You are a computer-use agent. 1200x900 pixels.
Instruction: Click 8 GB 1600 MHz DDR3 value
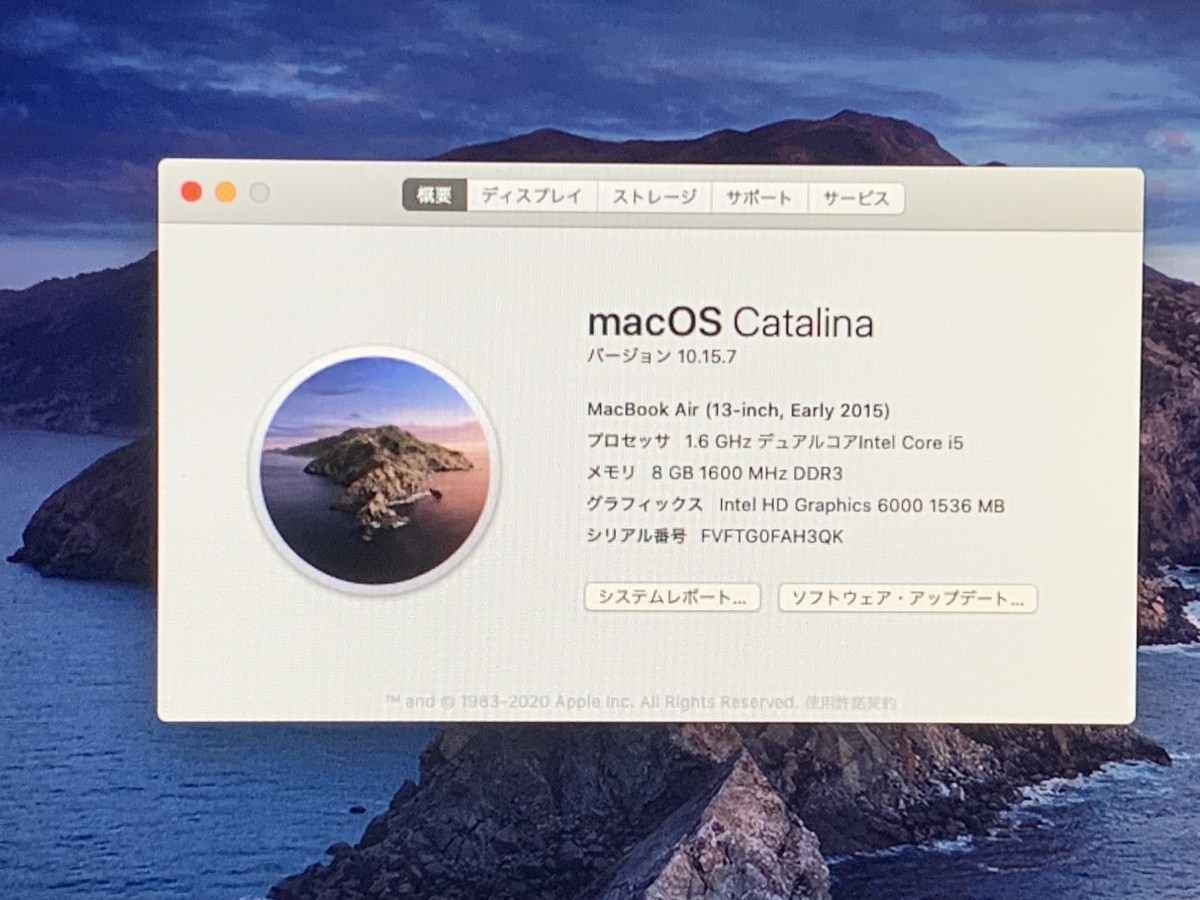(x=746, y=473)
